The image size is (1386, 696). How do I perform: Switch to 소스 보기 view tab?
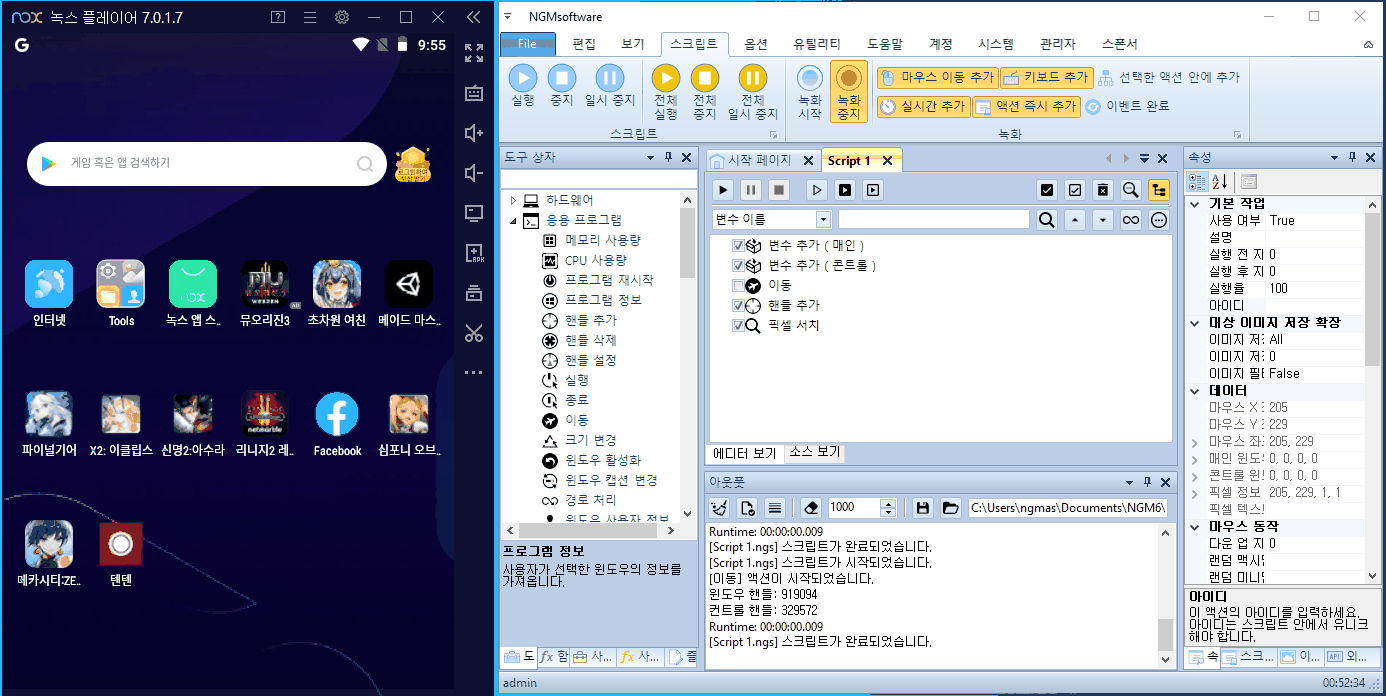point(815,453)
